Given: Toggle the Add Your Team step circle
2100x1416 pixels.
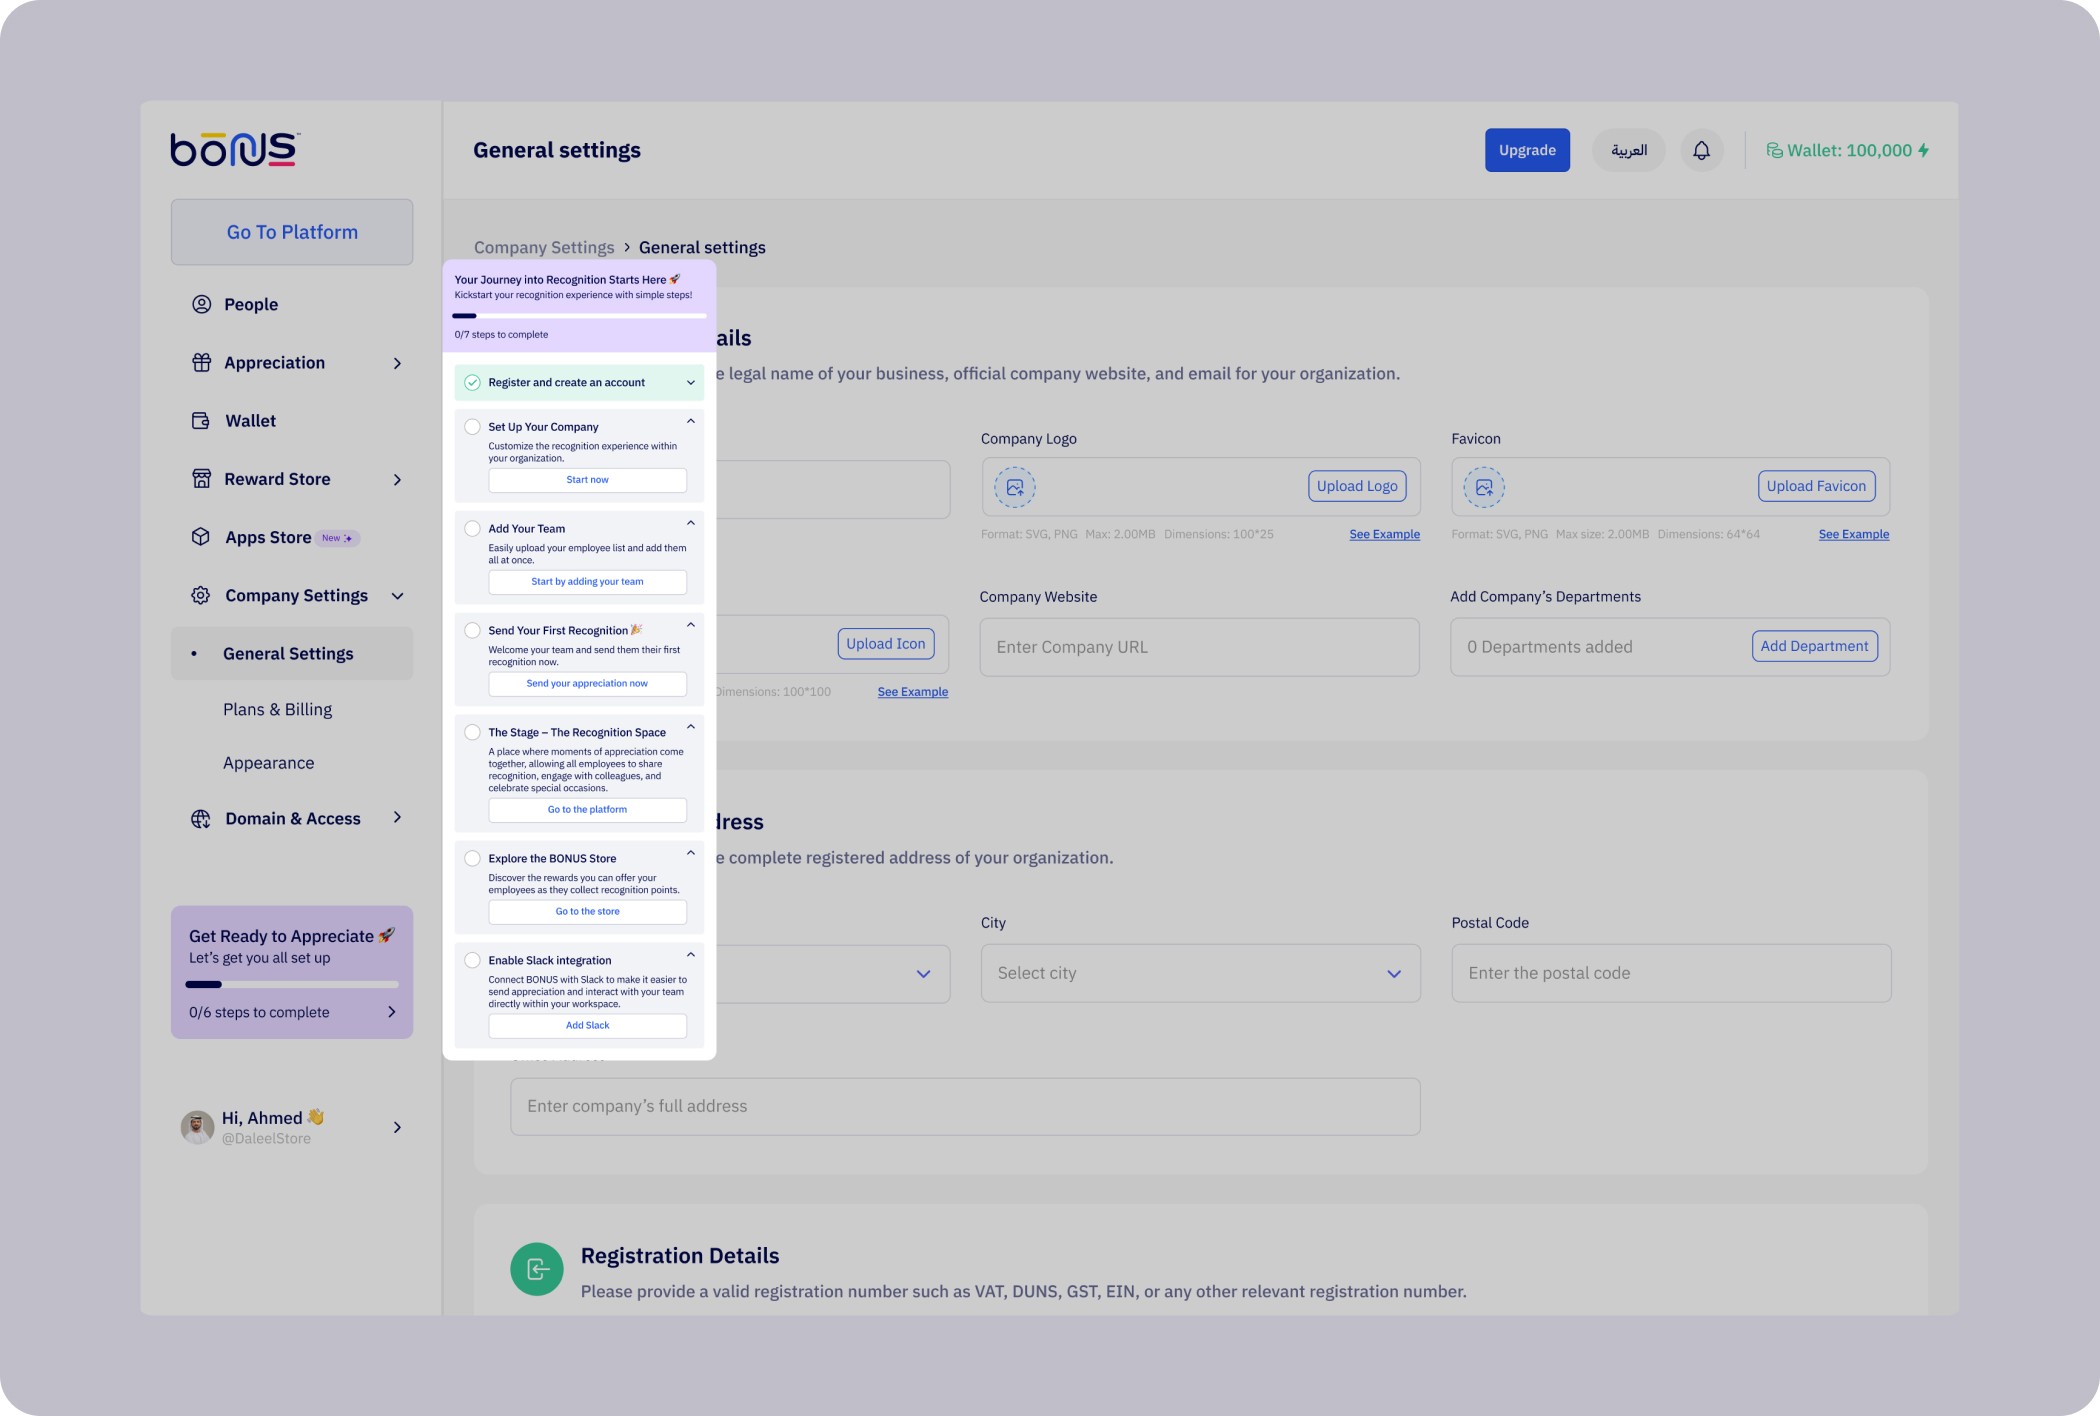Looking at the screenshot, I should 472,529.
